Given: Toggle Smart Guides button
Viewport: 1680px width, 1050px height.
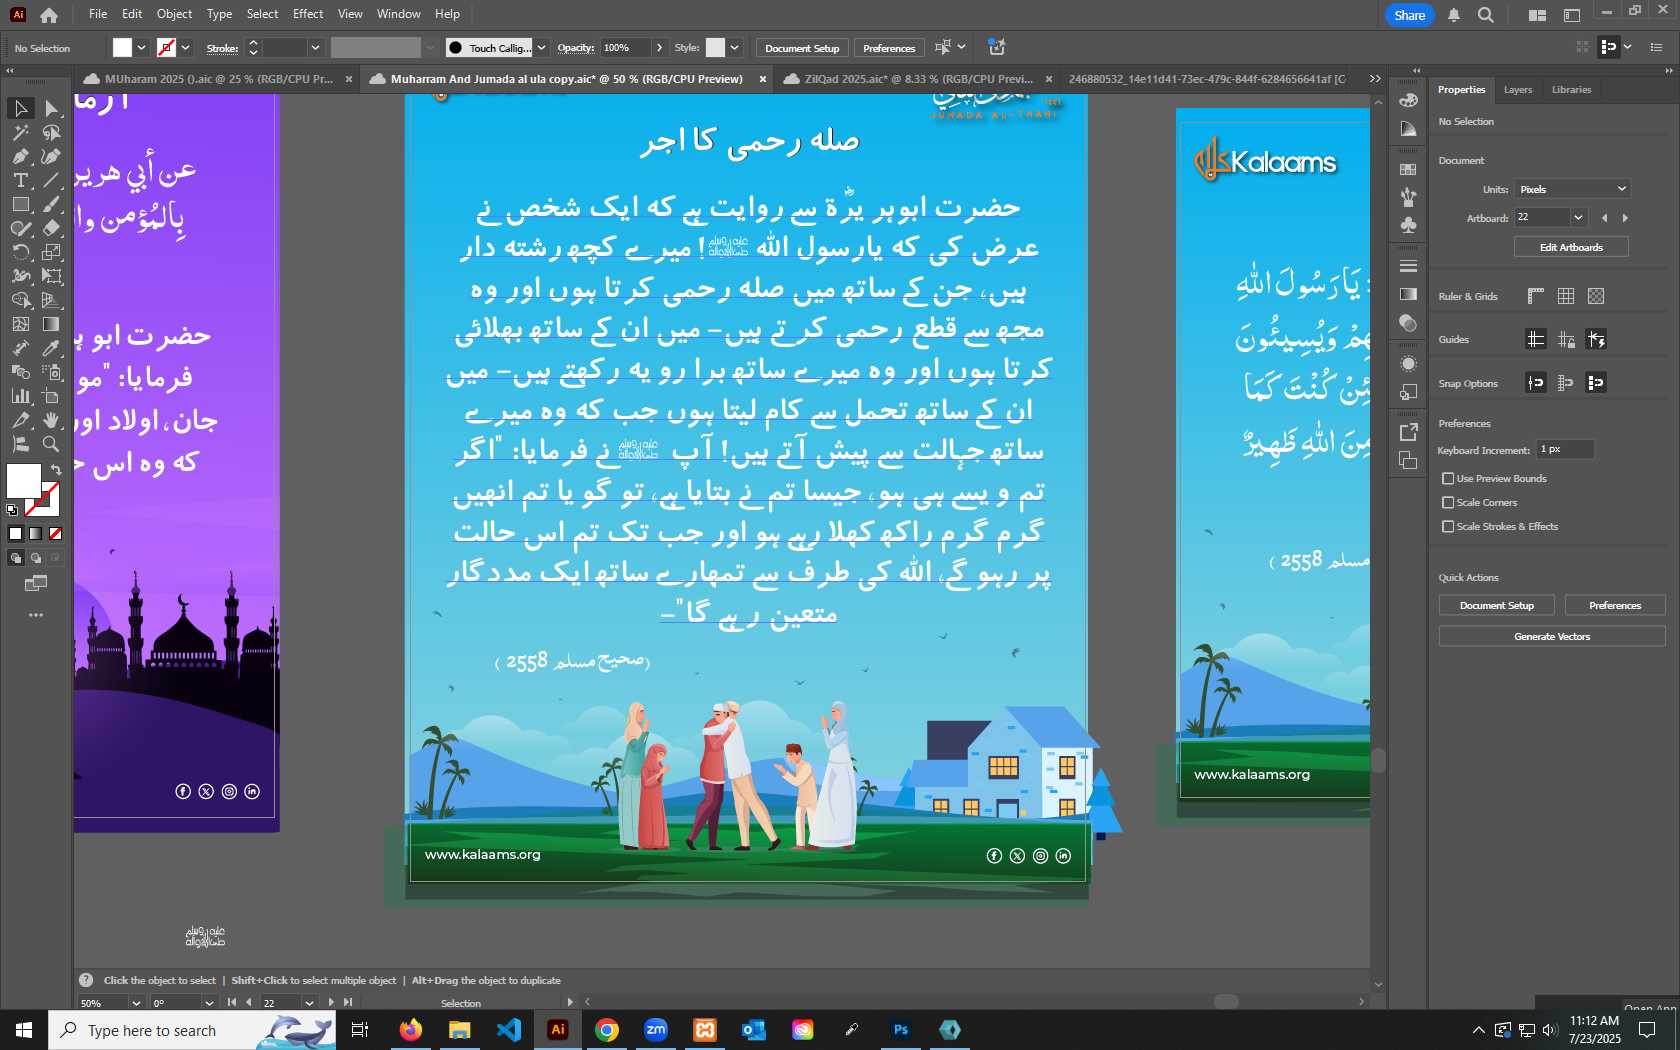Looking at the screenshot, I should click(1596, 339).
